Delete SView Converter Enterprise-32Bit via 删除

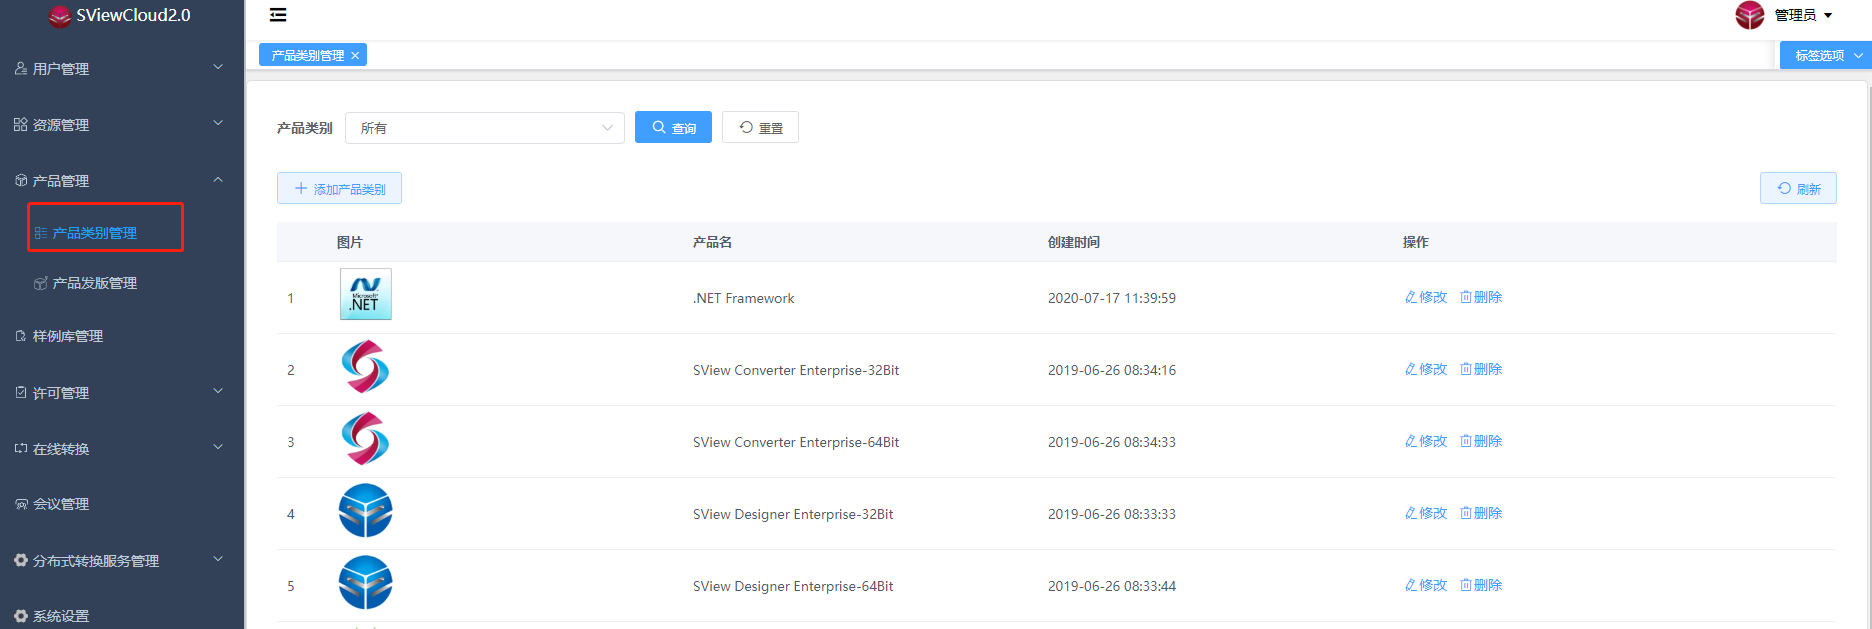pos(1481,369)
